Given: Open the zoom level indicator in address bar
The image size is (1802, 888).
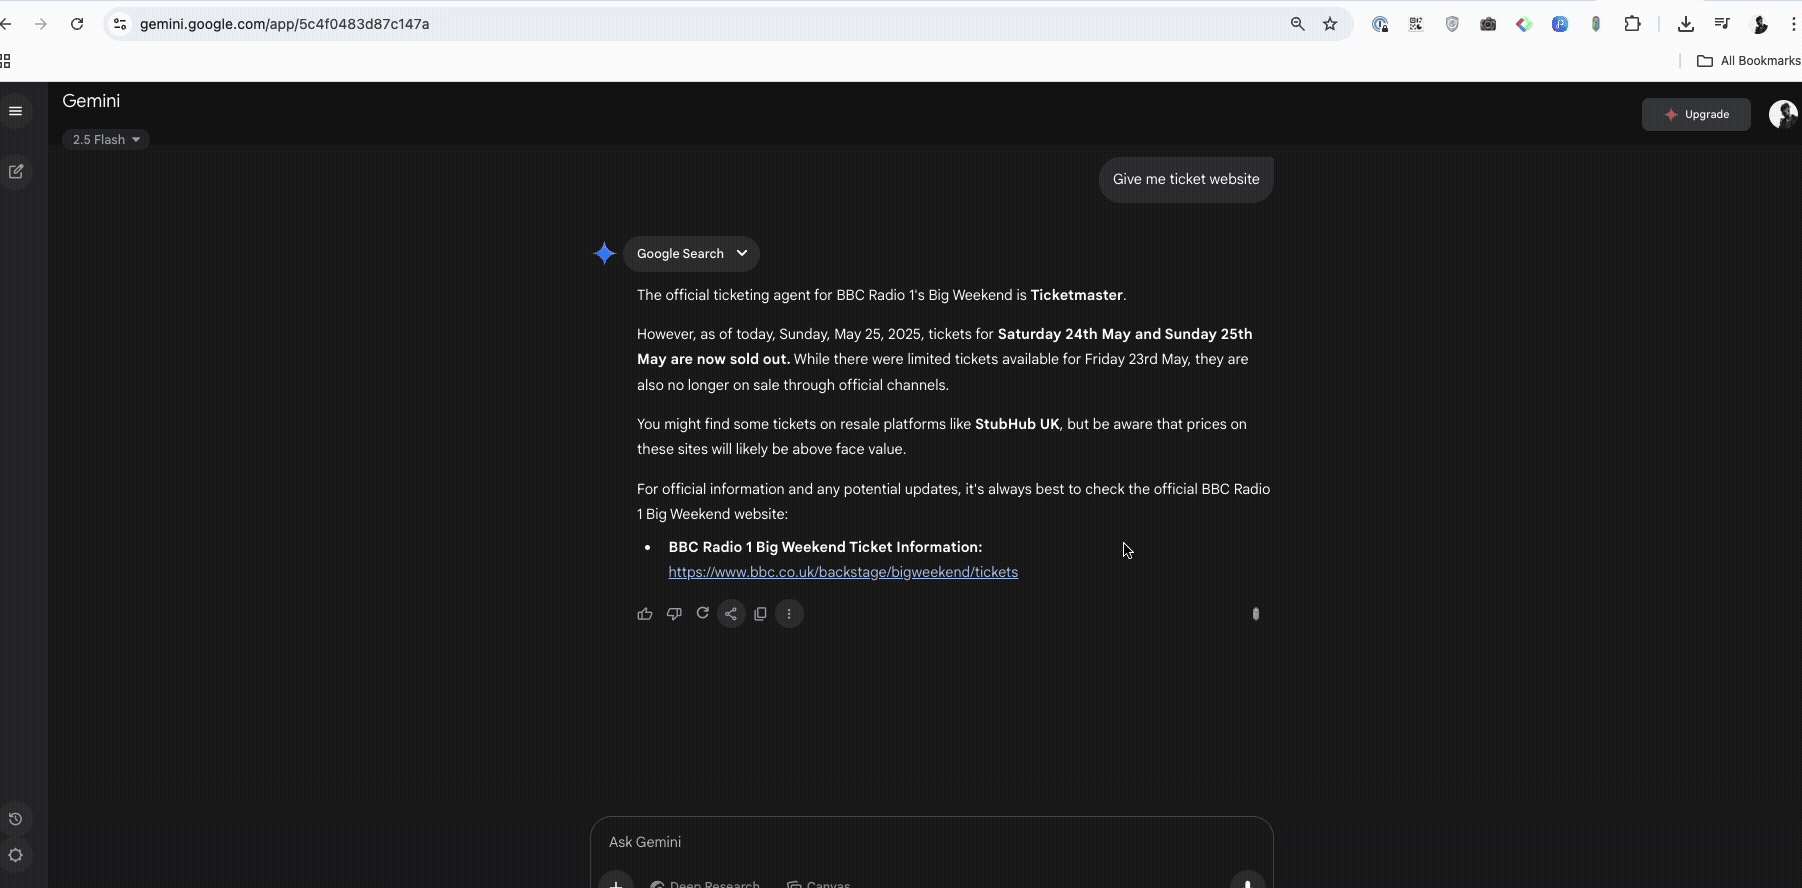Looking at the screenshot, I should 1298,24.
